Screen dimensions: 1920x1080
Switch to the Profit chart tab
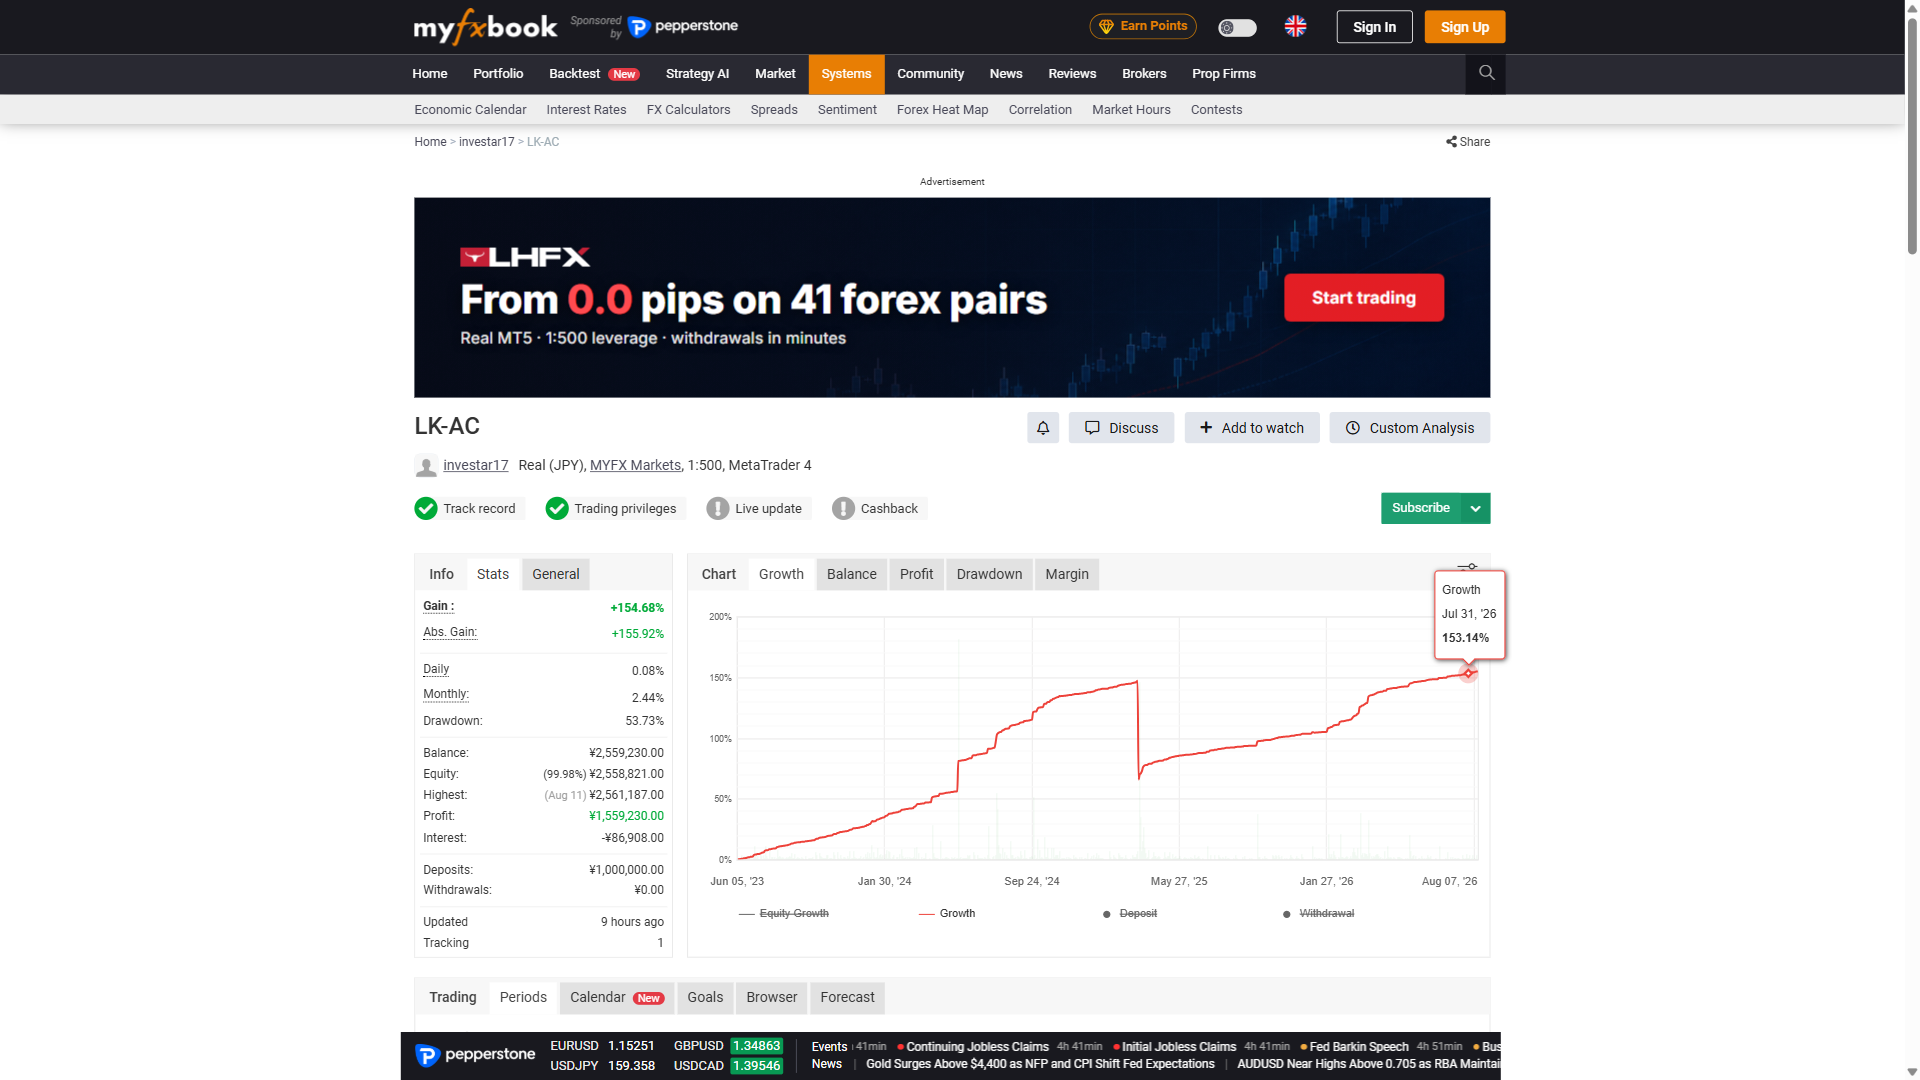coord(916,575)
